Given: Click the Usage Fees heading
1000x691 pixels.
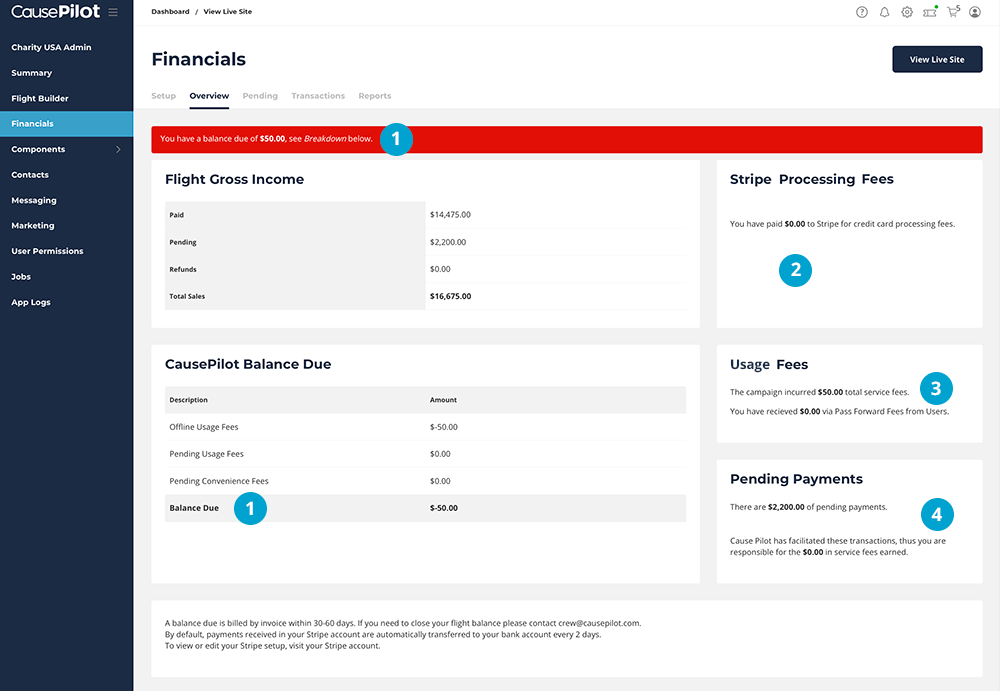Looking at the screenshot, I should (768, 364).
